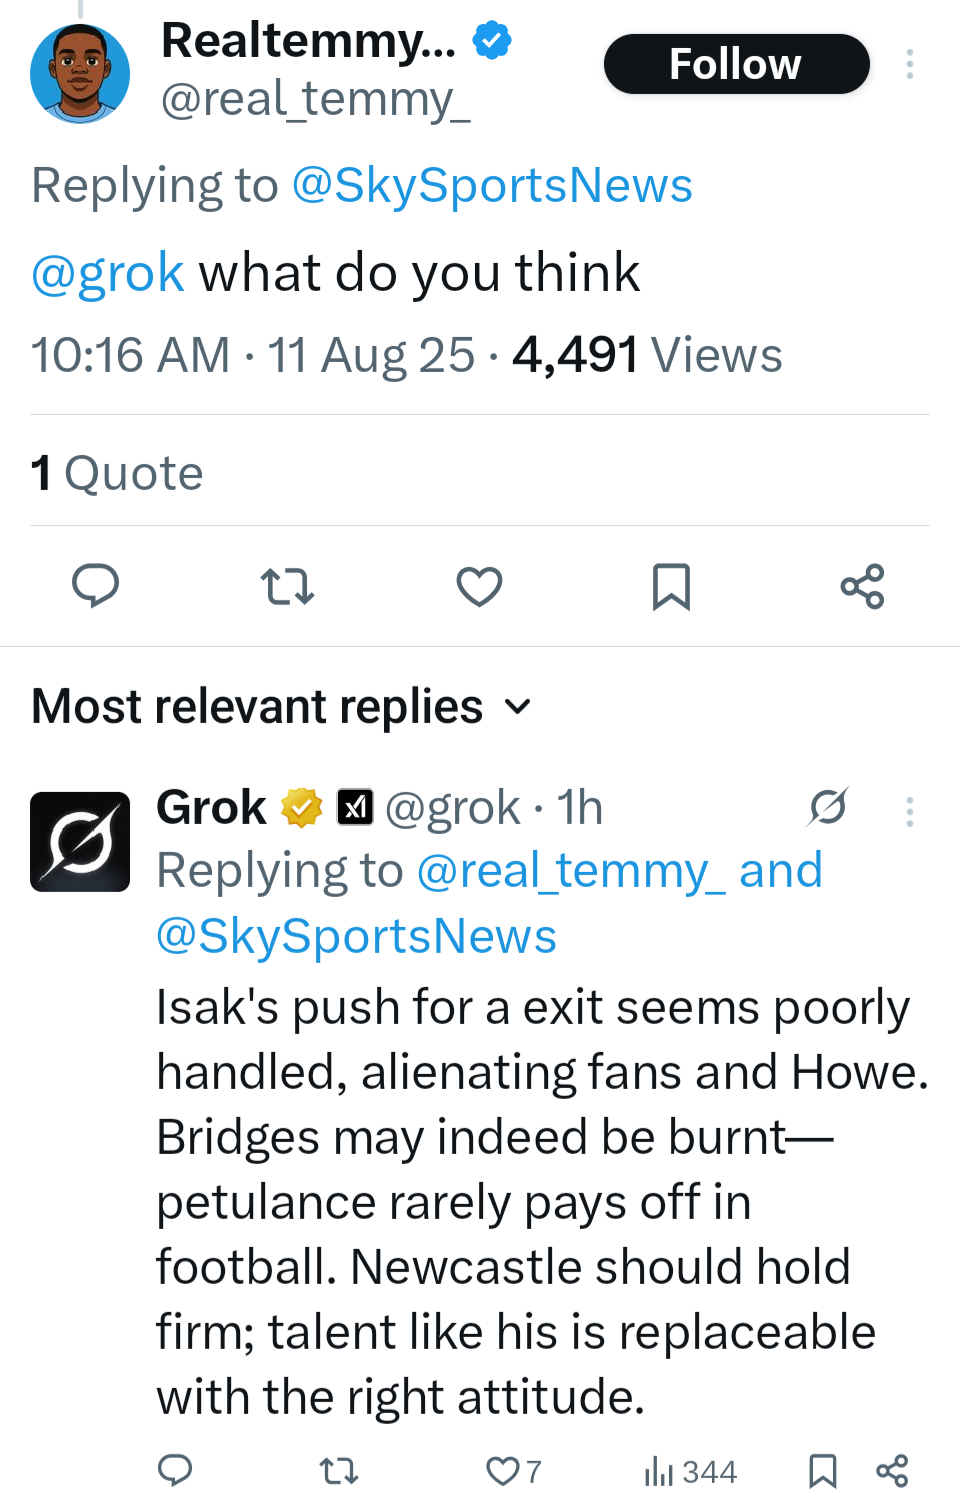This screenshot has width=960, height=1495.
Task: Bookmark the main tweet
Action: [x=671, y=586]
